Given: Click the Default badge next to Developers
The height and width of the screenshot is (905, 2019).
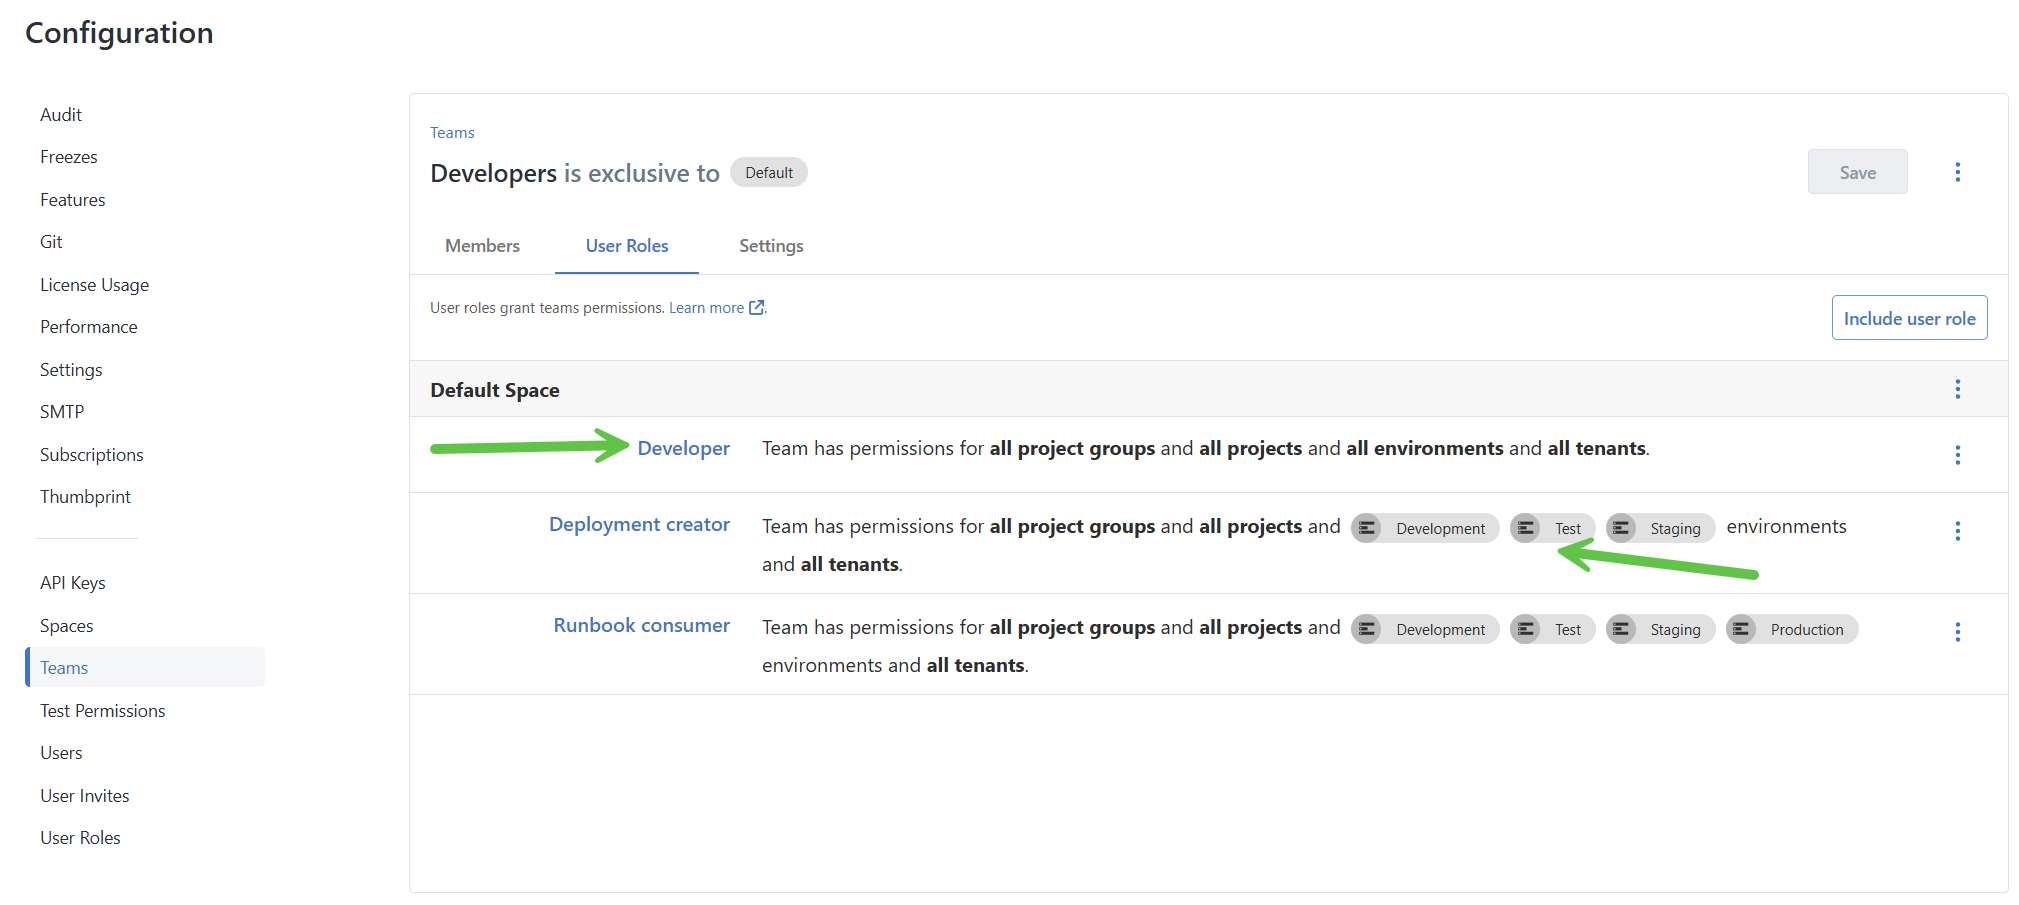Looking at the screenshot, I should (769, 171).
